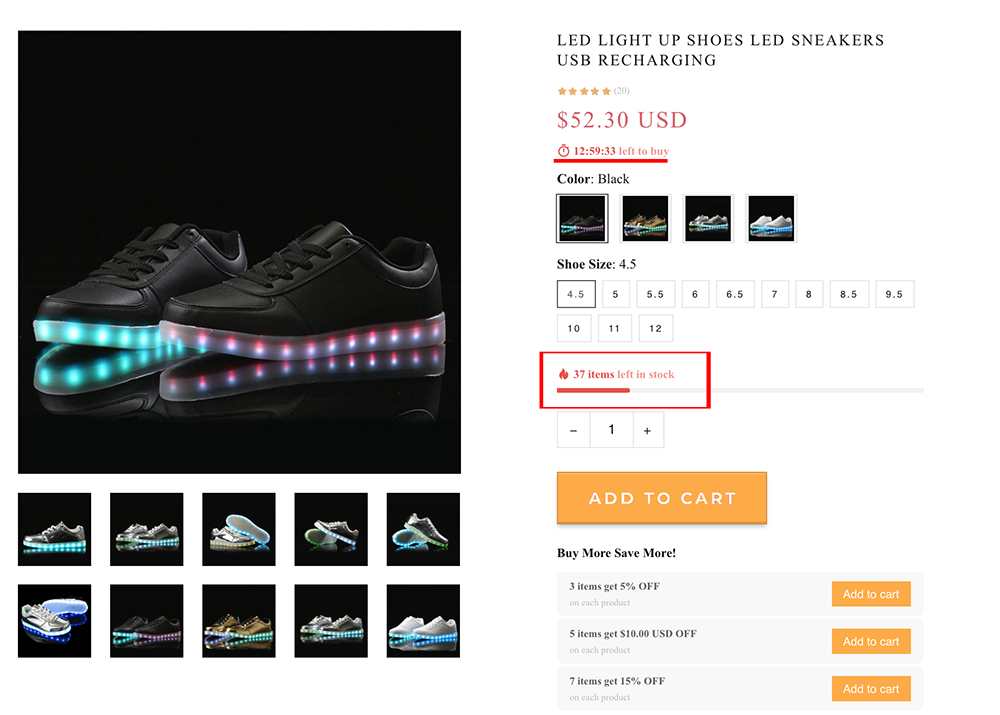This screenshot has height=715, width=1000.
Task: Increase quantity with the plus button
Action: [x=647, y=430]
